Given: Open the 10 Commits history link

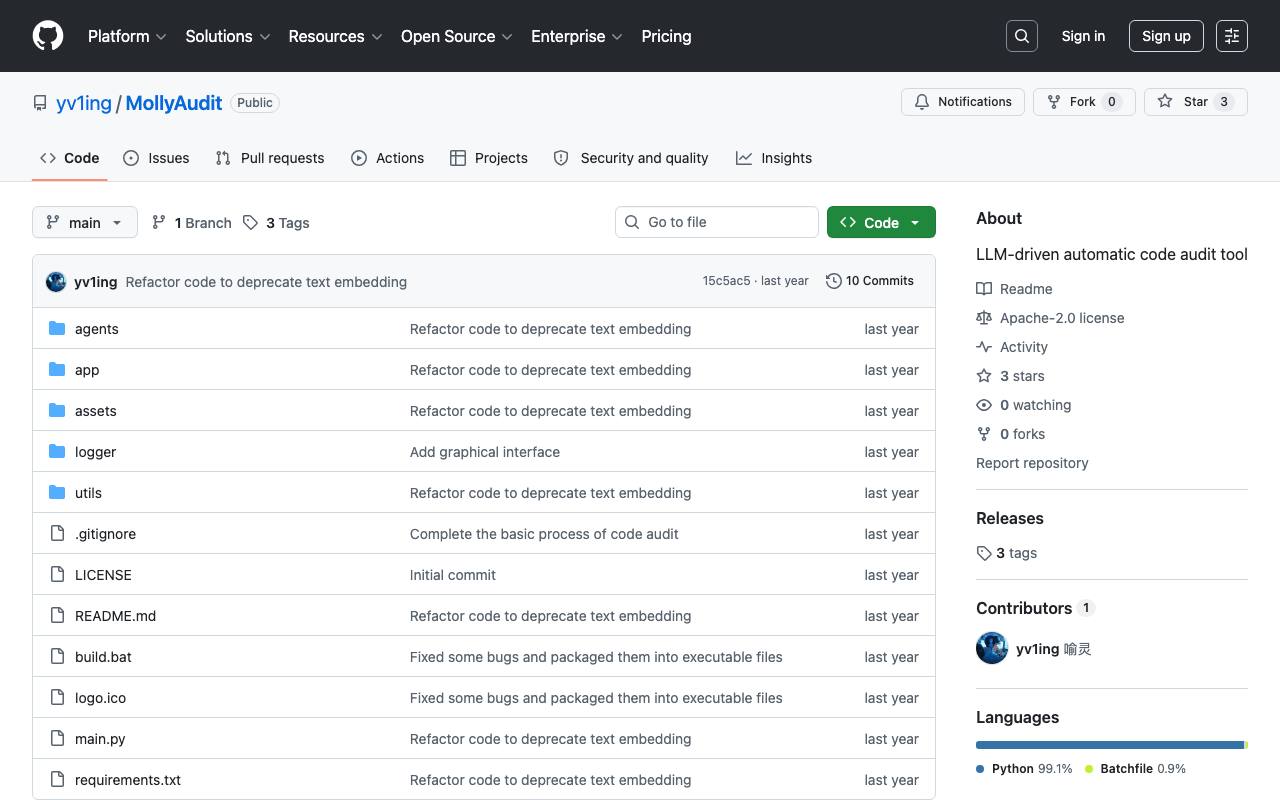Looking at the screenshot, I should click(870, 281).
